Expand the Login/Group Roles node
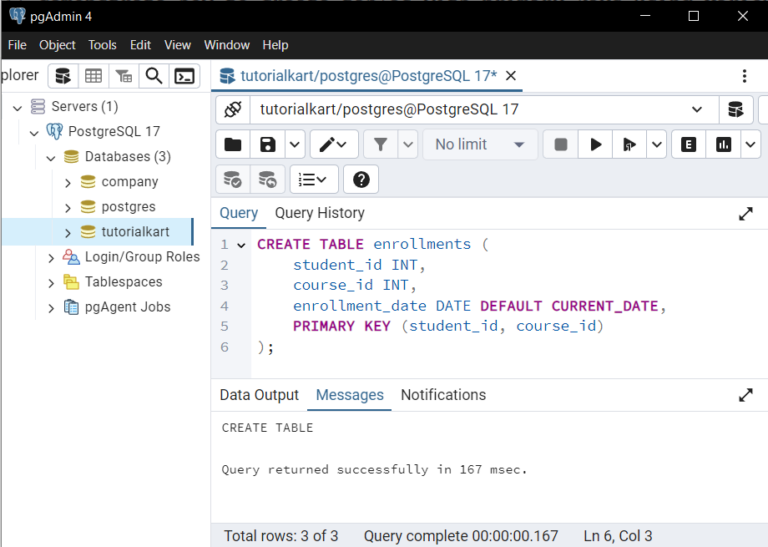The image size is (768, 547). tap(51, 258)
